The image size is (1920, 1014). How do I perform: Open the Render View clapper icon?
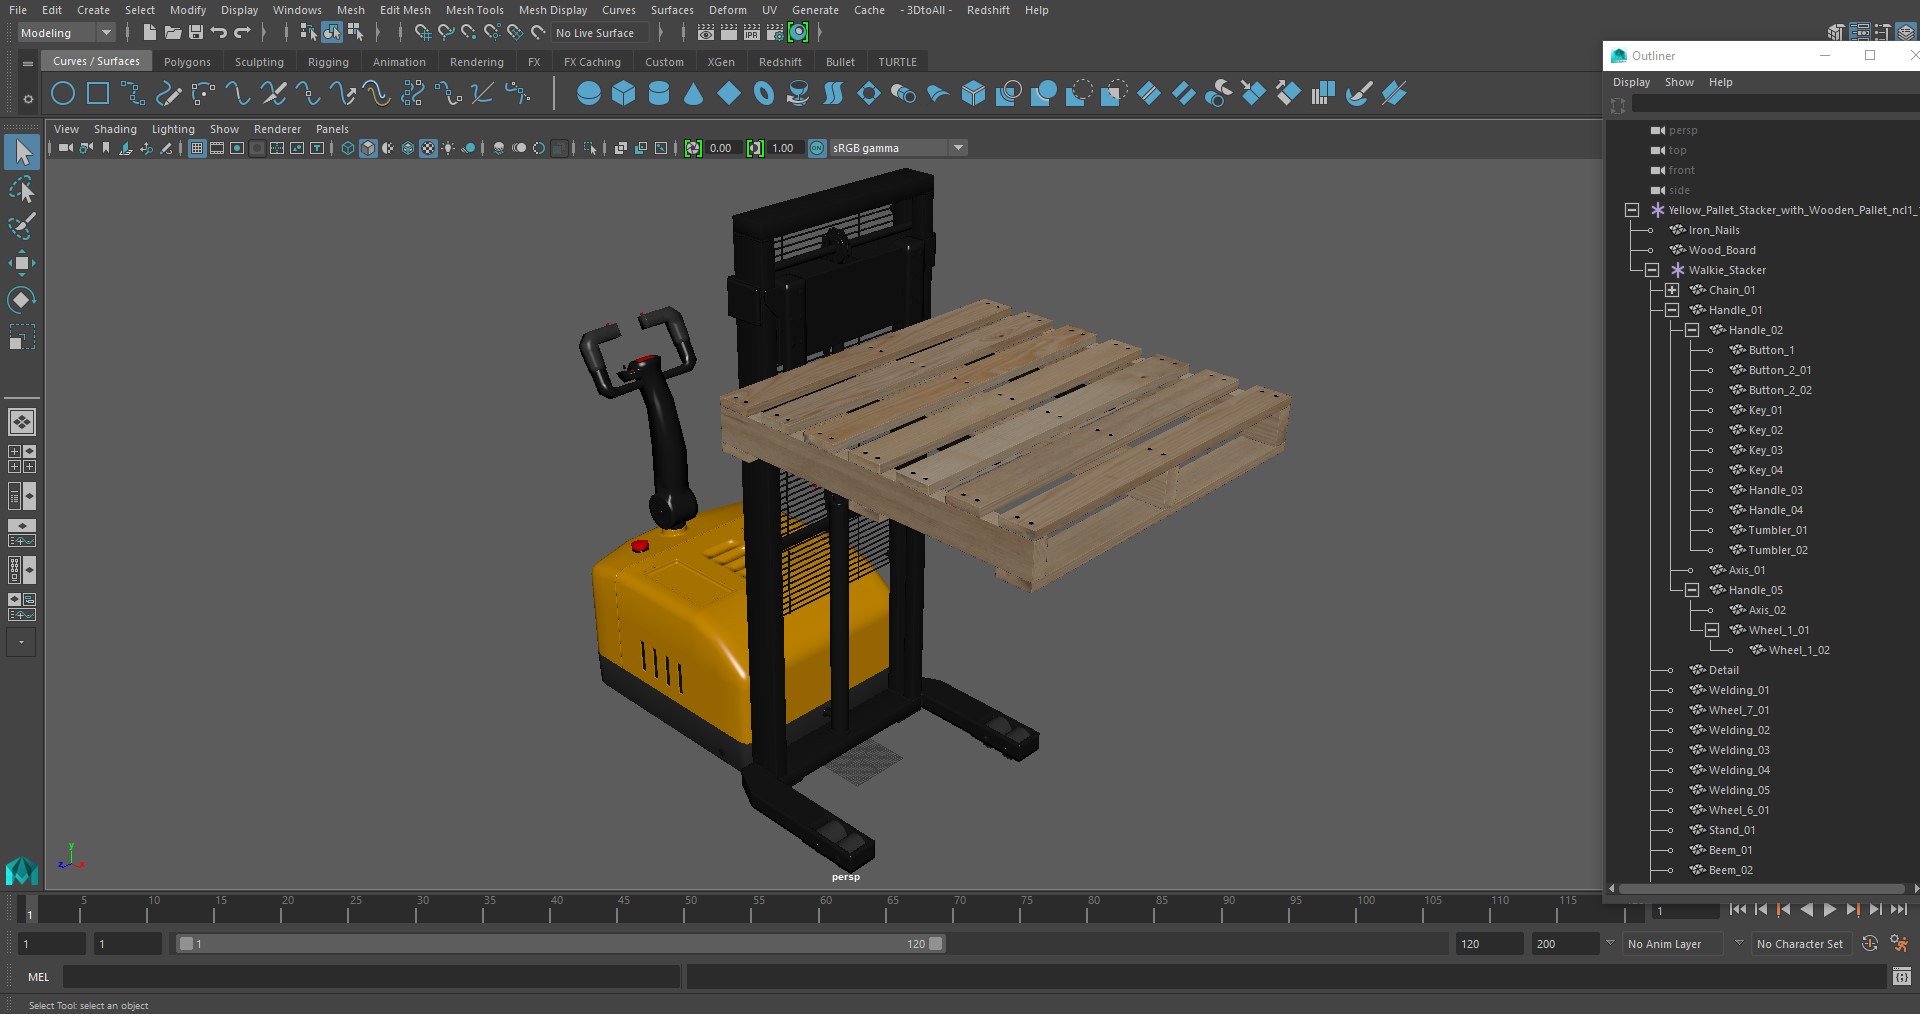tap(706, 33)
